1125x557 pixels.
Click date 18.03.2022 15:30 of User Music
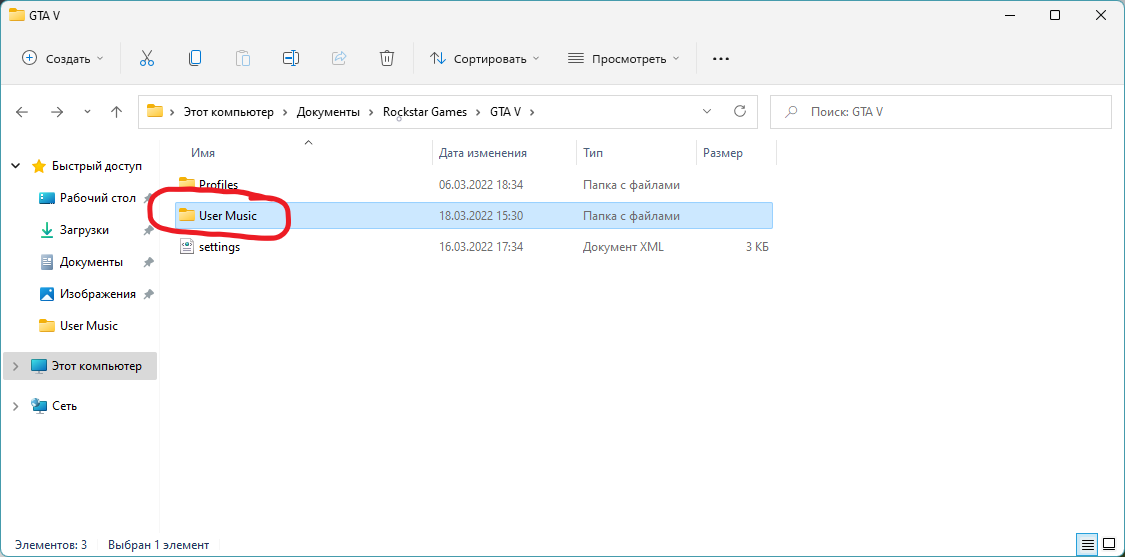481,216
